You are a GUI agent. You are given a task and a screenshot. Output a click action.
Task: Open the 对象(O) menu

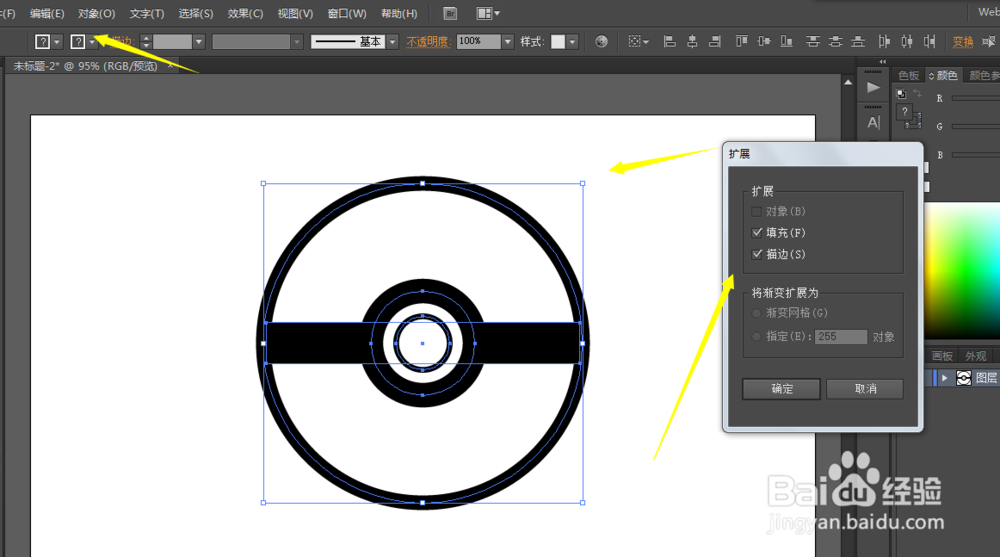96,13
